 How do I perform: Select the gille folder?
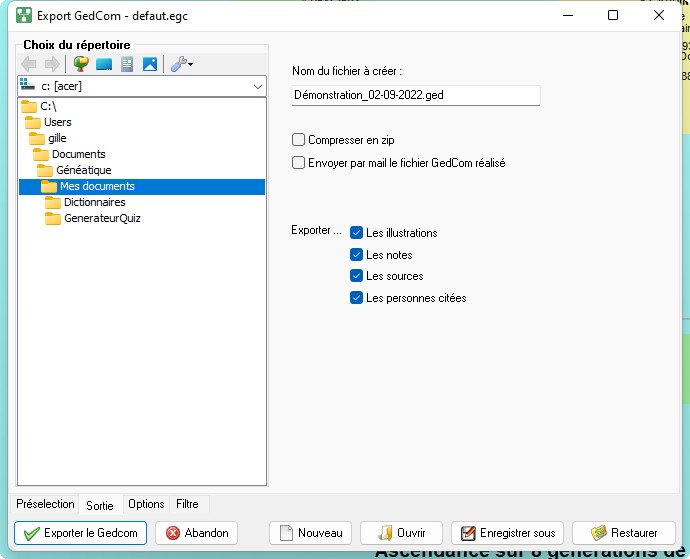pyautogui.click(x=48, y=138)
